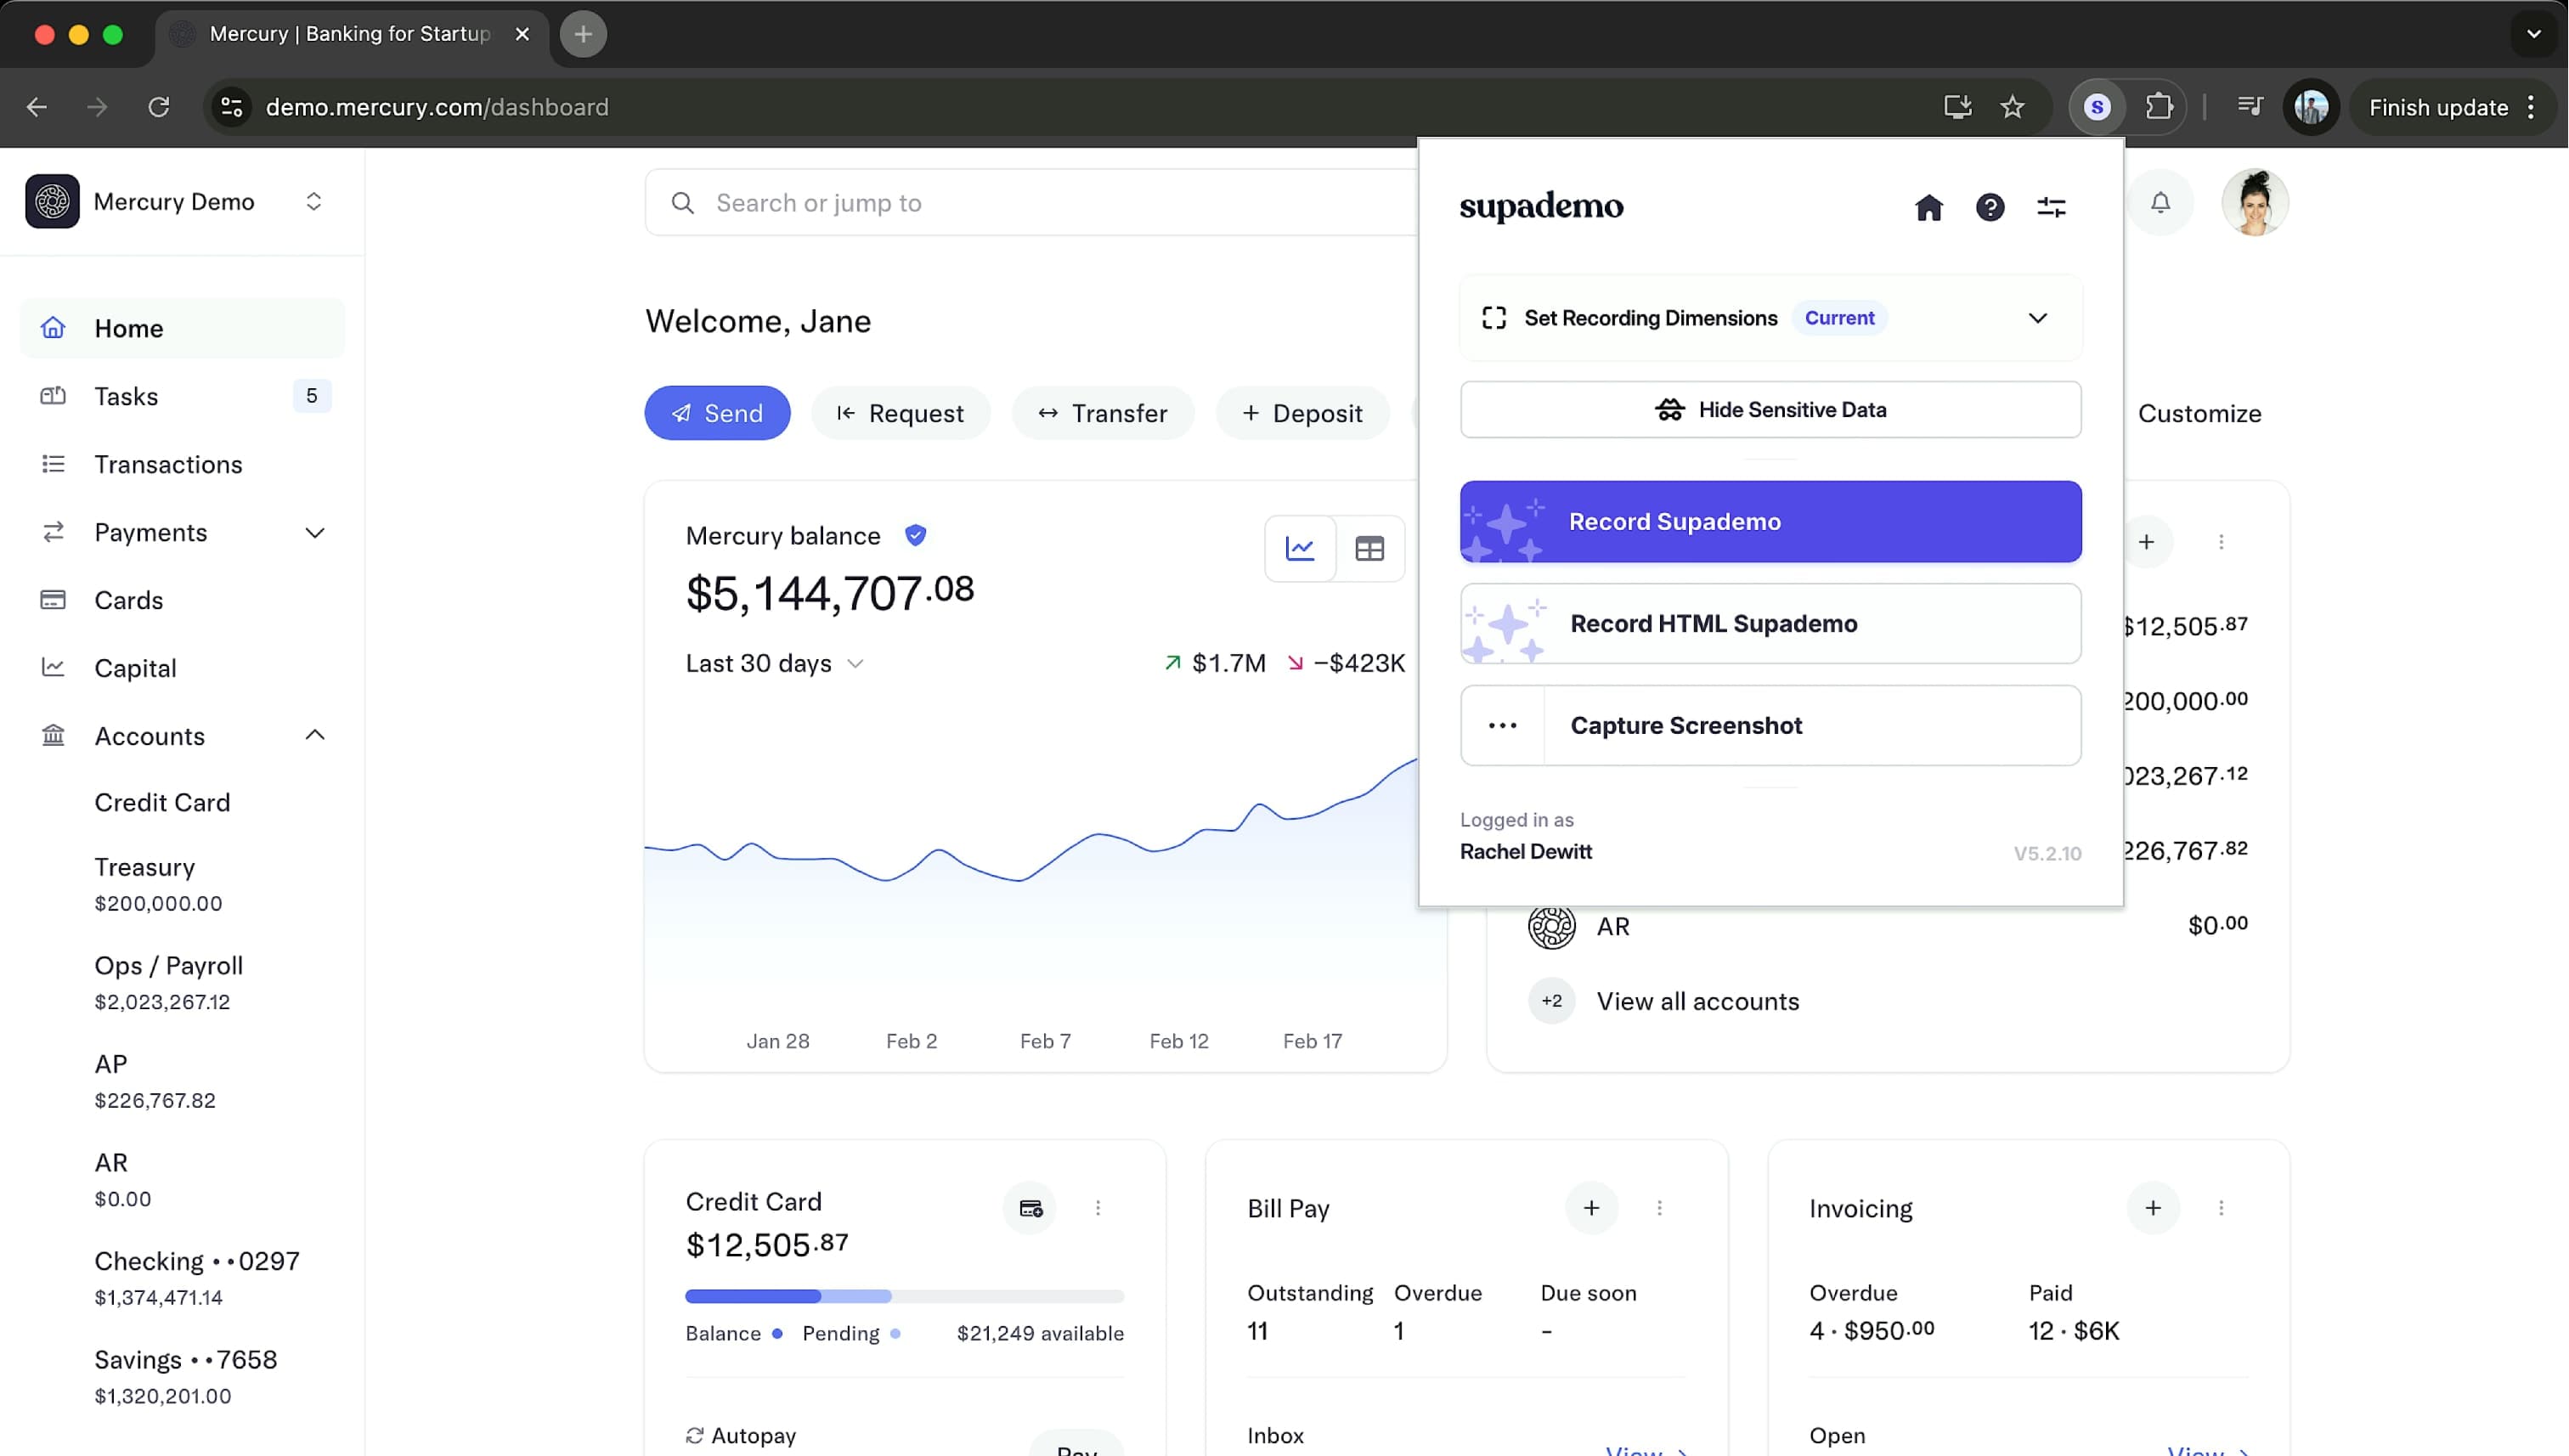This screenshot has height=1456, width=2569.
Task: Click the Transfer button
Action: point(1103,413)
